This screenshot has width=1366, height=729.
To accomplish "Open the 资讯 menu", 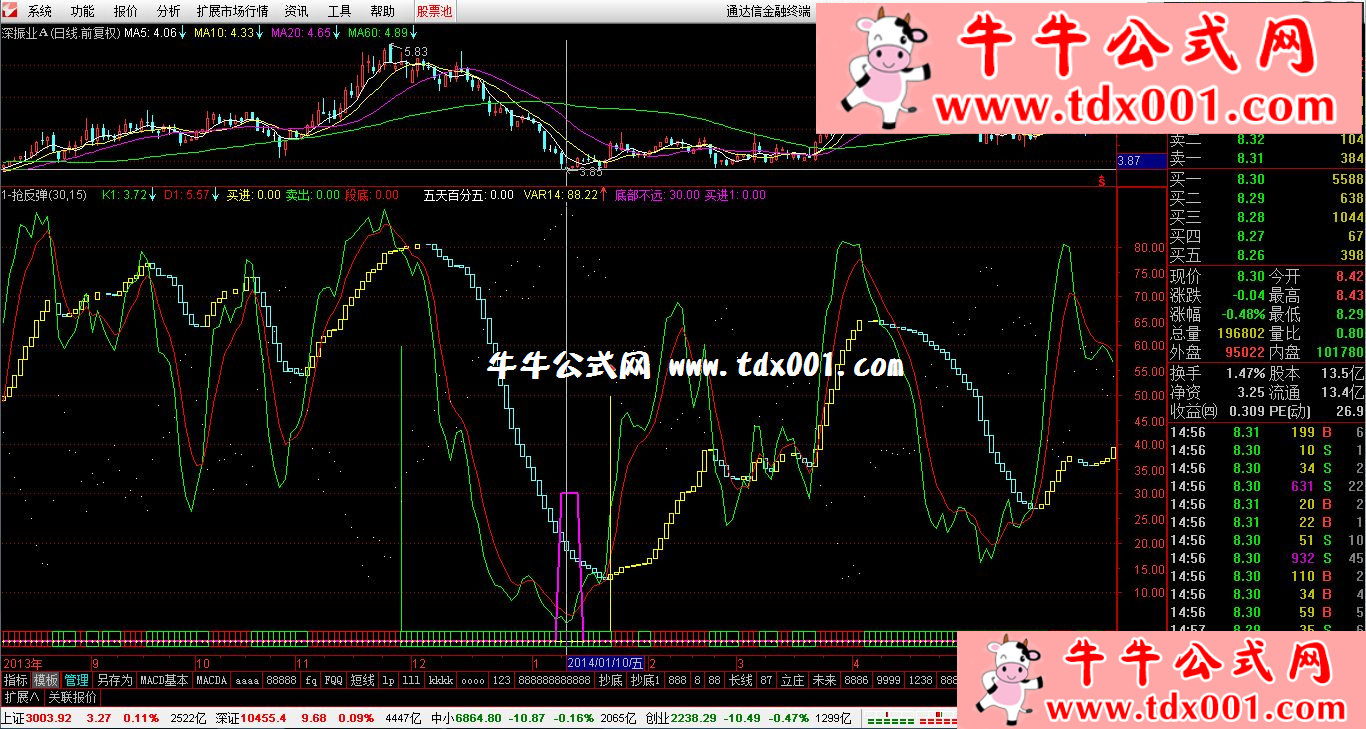I will 297,12.
